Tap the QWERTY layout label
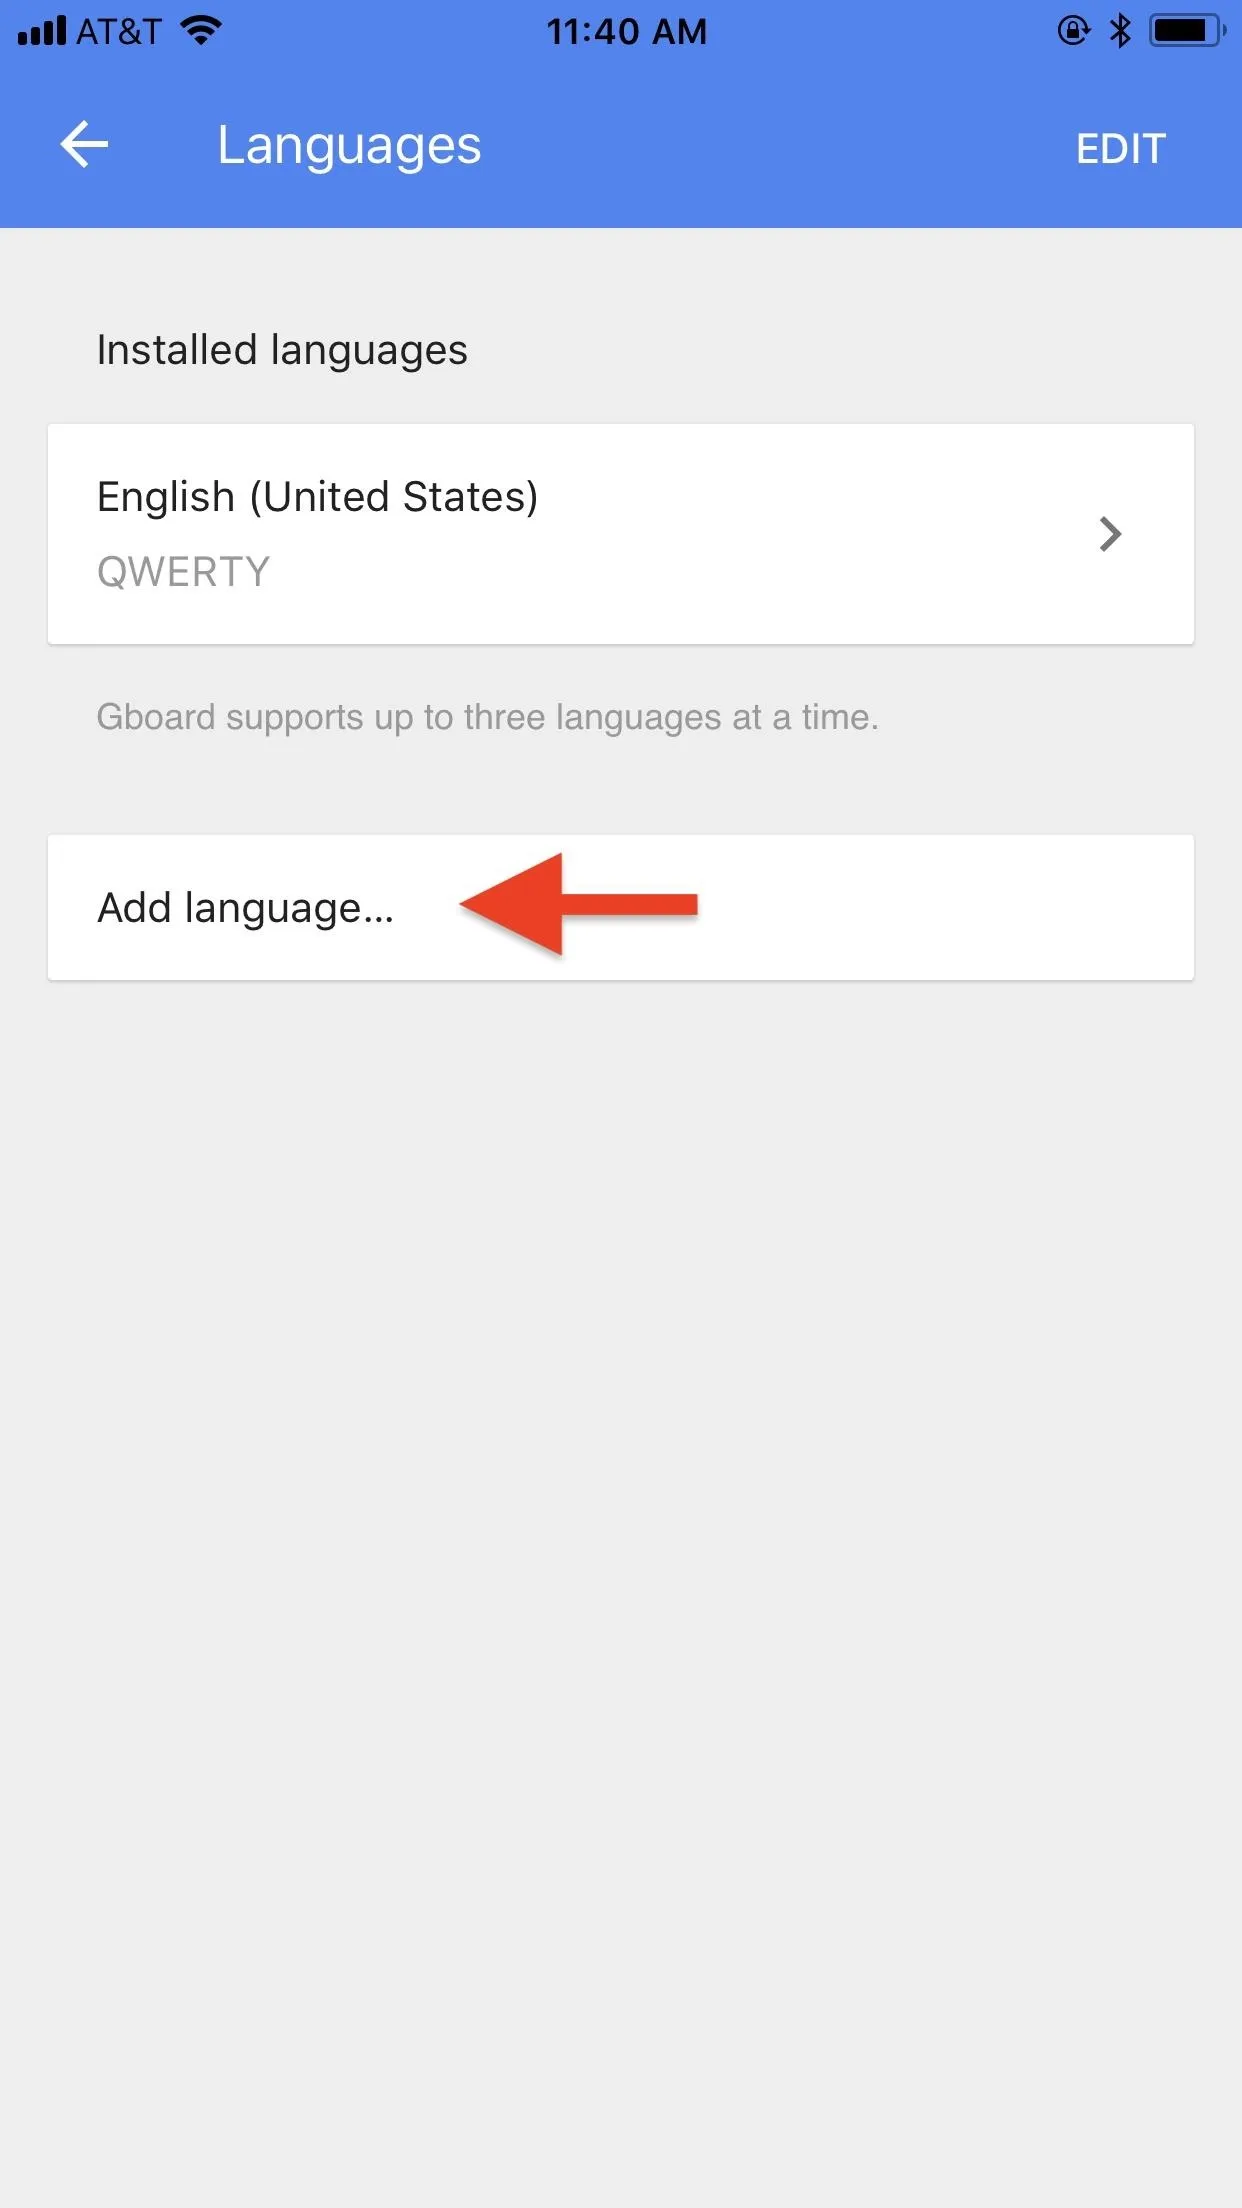The image size is (1242, 2208). 184,572
